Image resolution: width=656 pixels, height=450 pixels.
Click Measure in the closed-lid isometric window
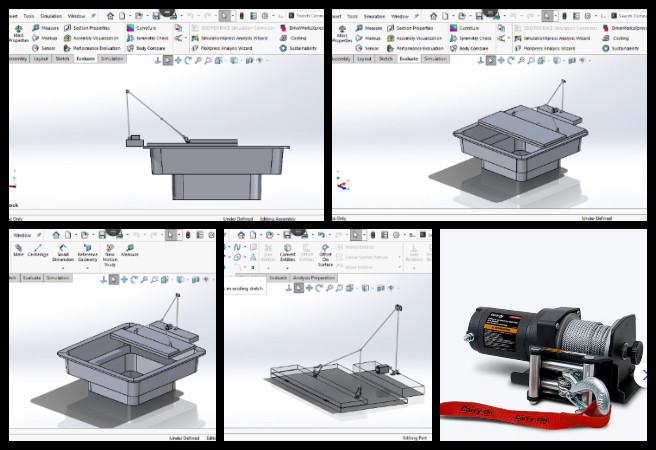369,28
